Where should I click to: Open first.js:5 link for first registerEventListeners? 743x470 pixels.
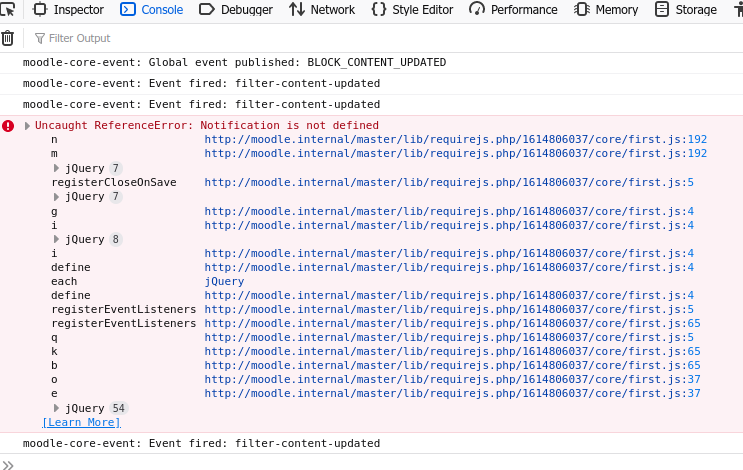point(449,309)
